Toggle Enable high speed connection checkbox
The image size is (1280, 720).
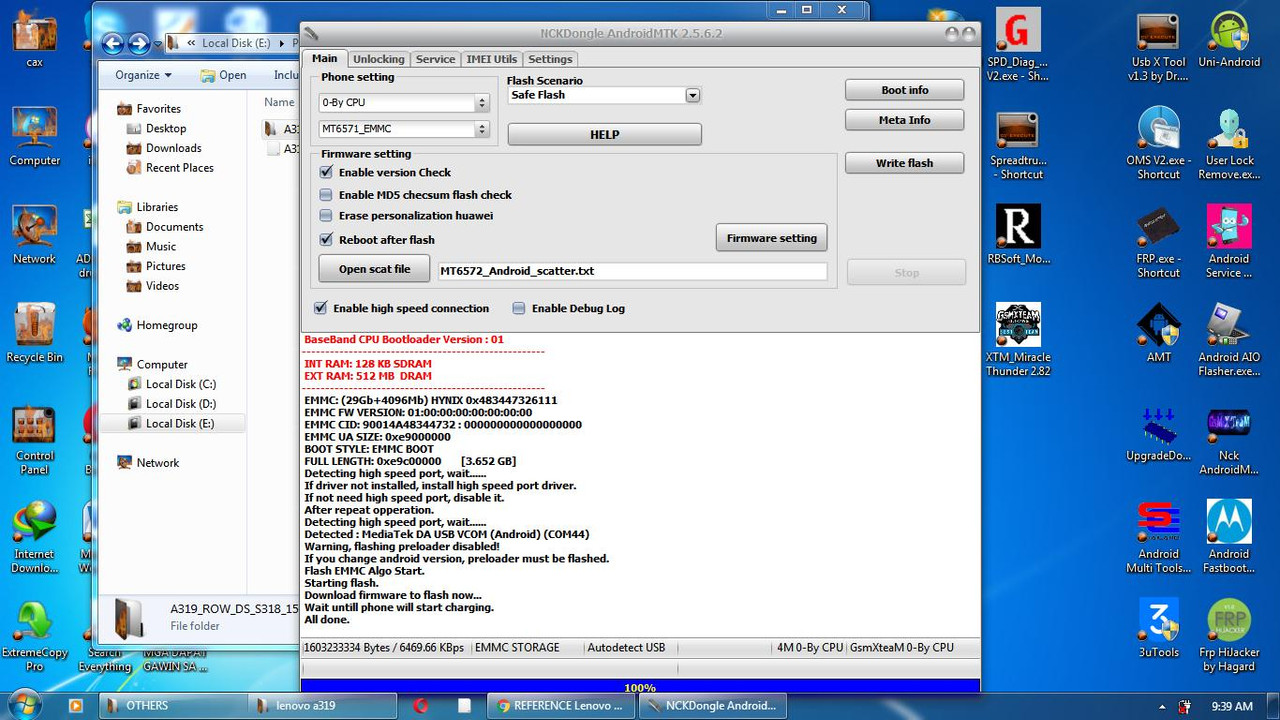321,308
